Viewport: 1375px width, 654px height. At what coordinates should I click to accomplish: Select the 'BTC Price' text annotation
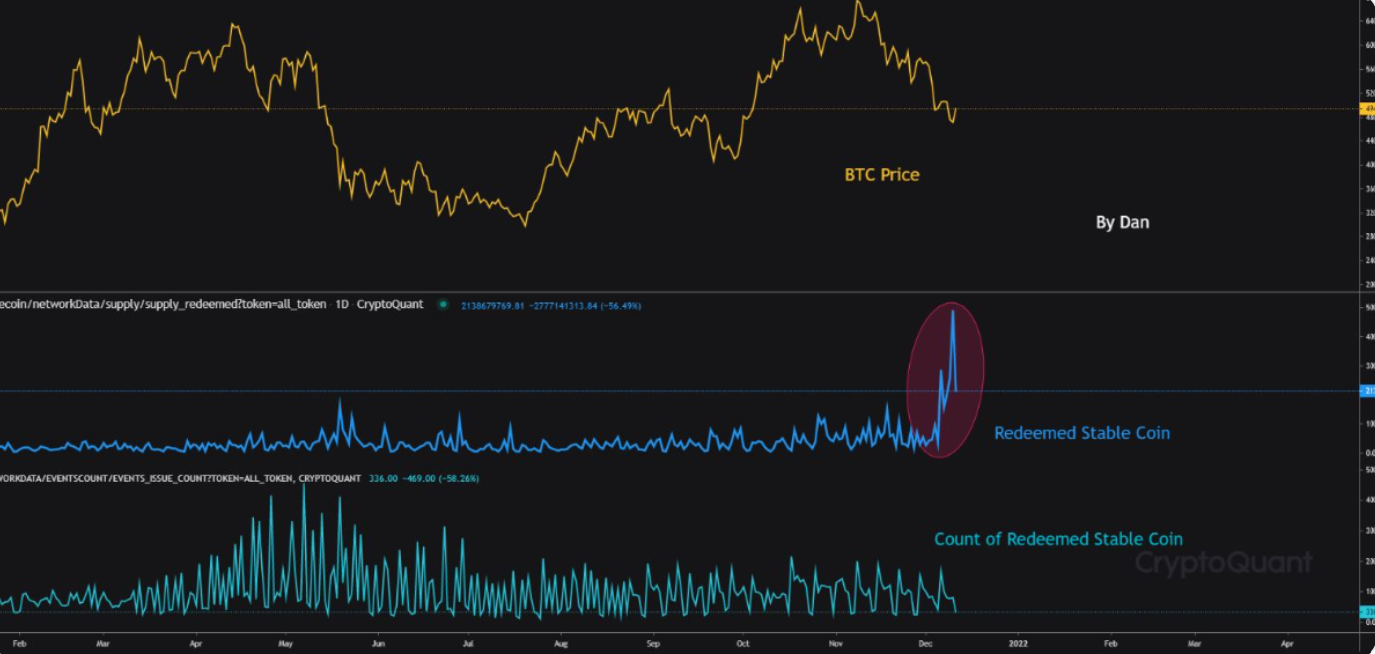pos(882,175)
